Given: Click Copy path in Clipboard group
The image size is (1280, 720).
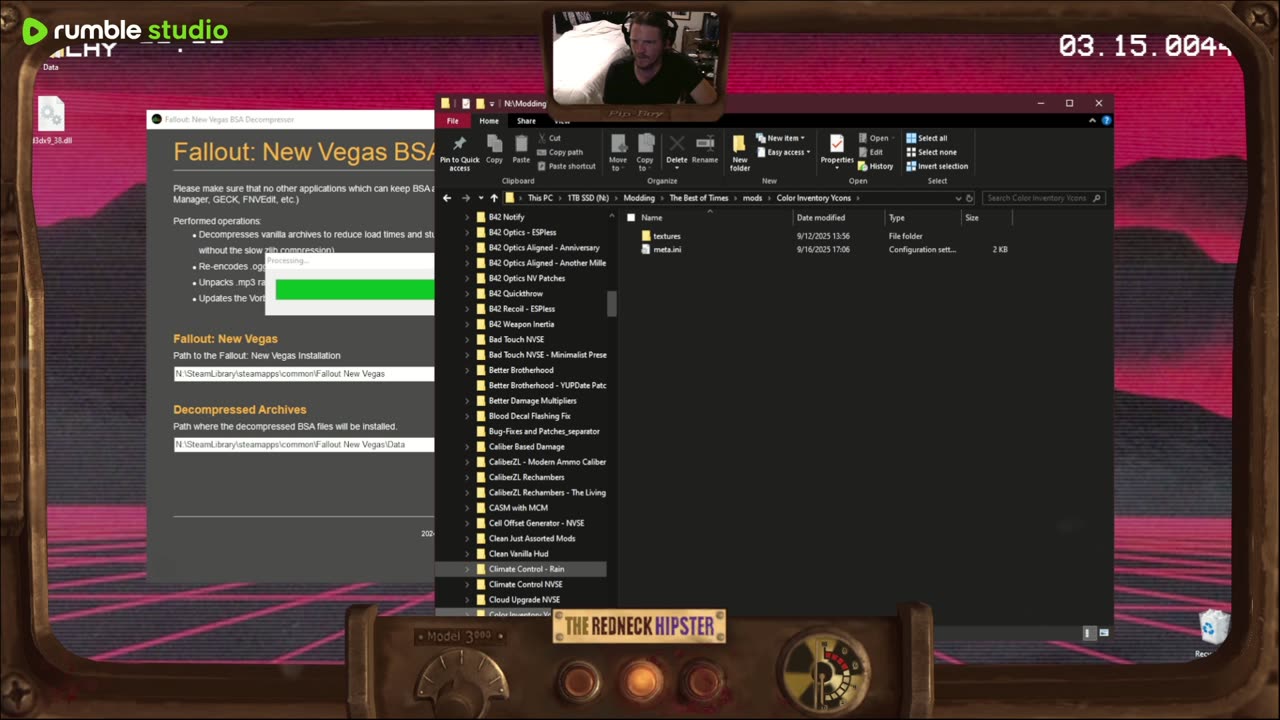Looking at the screenshot, I should tap(560, 152).
